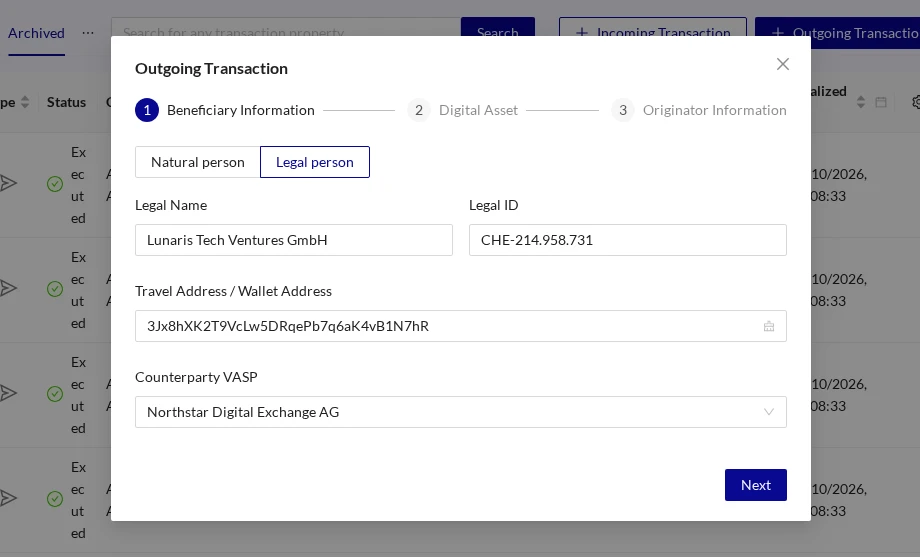Click the third row's outgoing send icon
The image size is (920, 557).
pos(8,393)
